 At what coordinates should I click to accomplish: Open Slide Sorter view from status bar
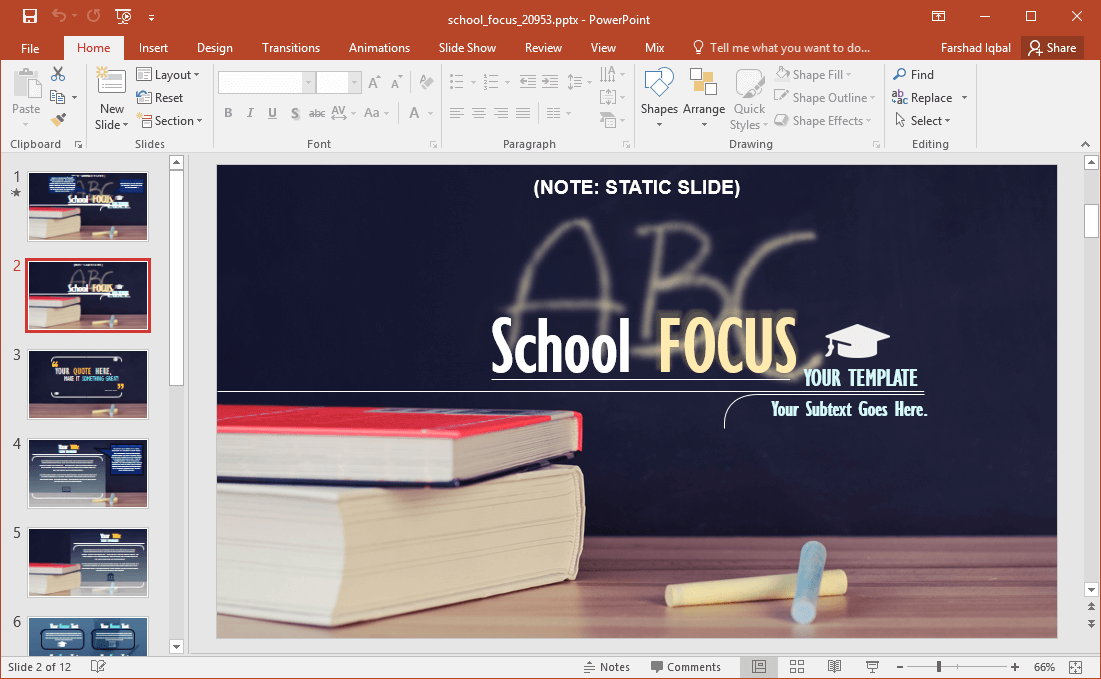[x=797, y=667]
